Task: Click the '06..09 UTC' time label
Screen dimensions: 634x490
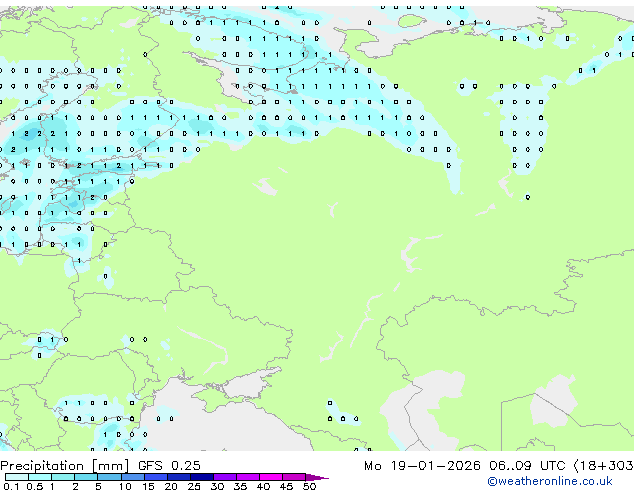Action: coord(527,466)
